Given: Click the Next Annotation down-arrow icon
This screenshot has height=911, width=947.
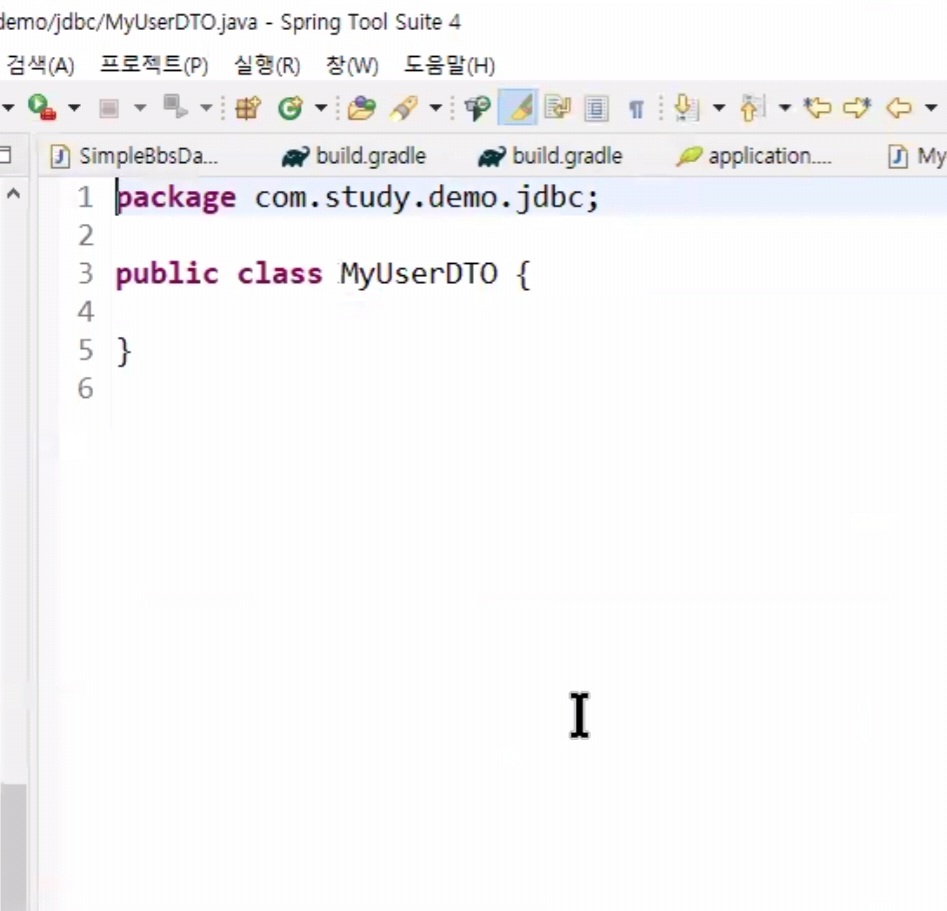Looking at the screenshot, I should [686, 108].
